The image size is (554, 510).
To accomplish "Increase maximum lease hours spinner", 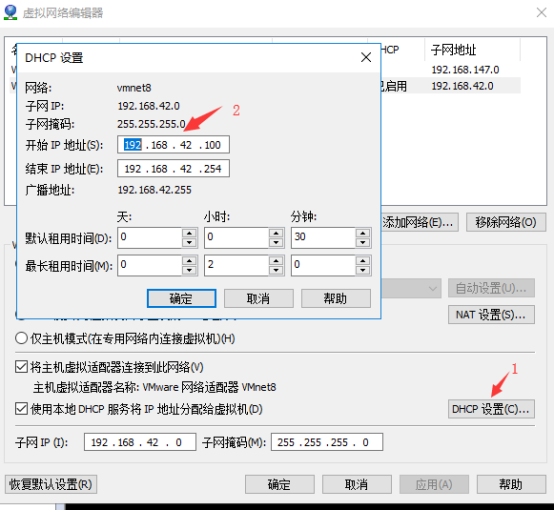I will [276, 261].
